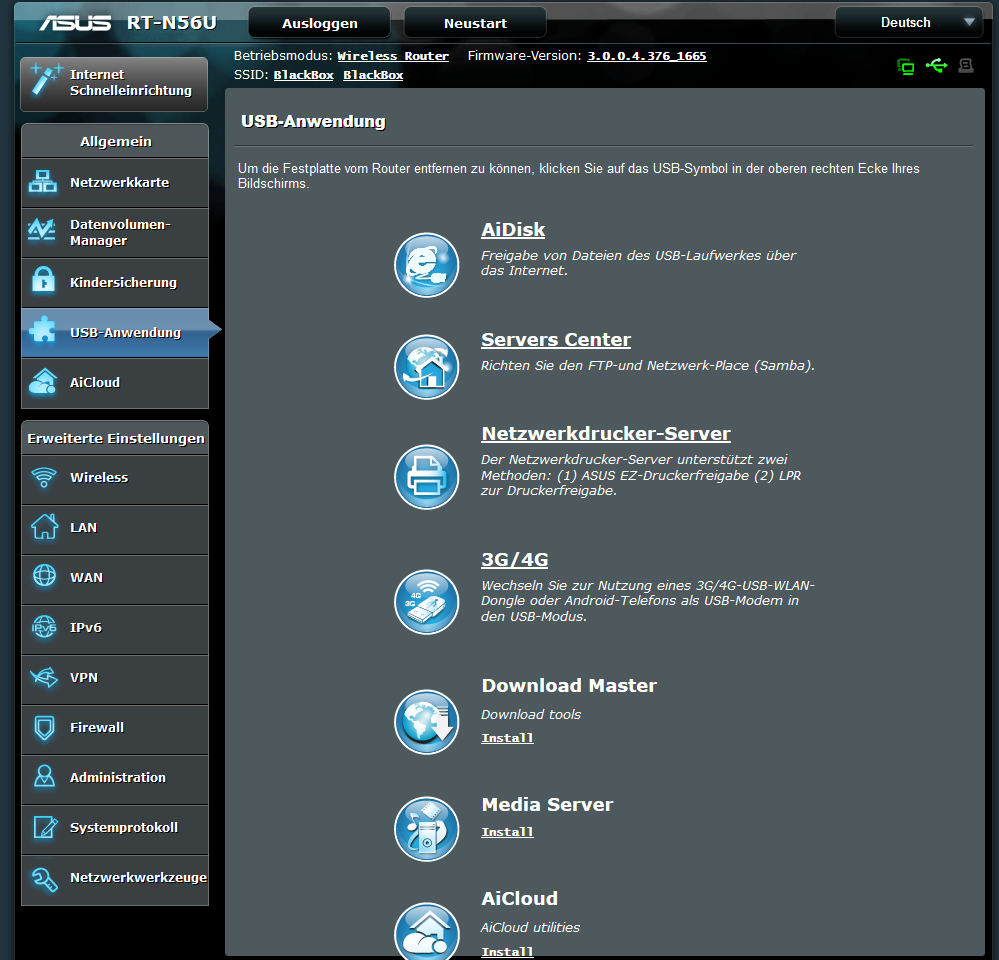Click the Administration user icon
This screenshot has width=999, height=960.
click(x=44, y=776)
